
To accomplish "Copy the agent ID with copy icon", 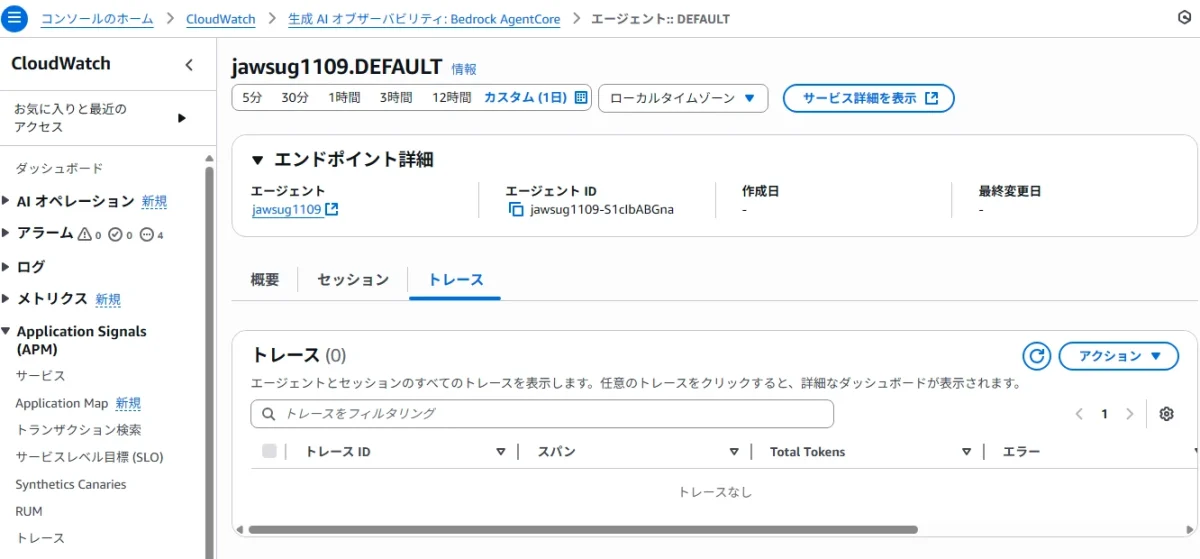I will (516, 209).
